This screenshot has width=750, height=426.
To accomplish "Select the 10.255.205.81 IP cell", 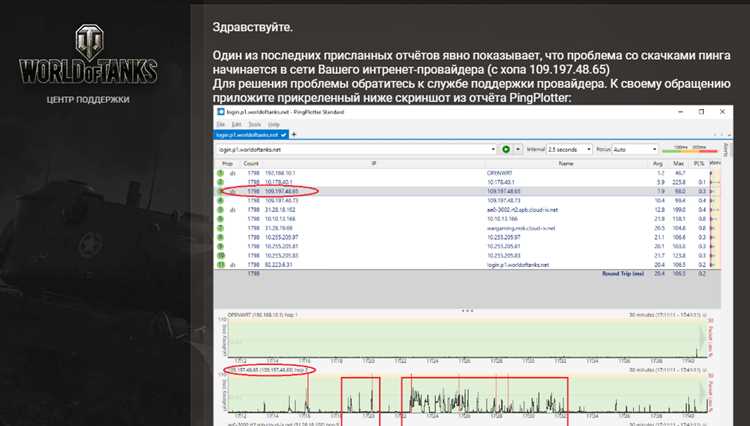I will coord(281,246).
